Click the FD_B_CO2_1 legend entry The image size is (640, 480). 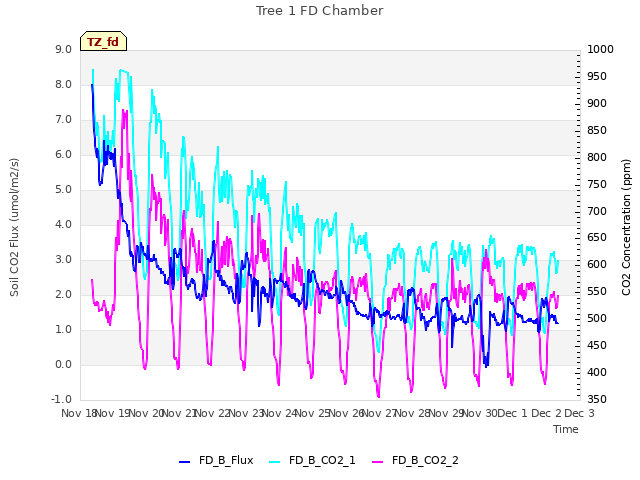click(x=312, y=460)
